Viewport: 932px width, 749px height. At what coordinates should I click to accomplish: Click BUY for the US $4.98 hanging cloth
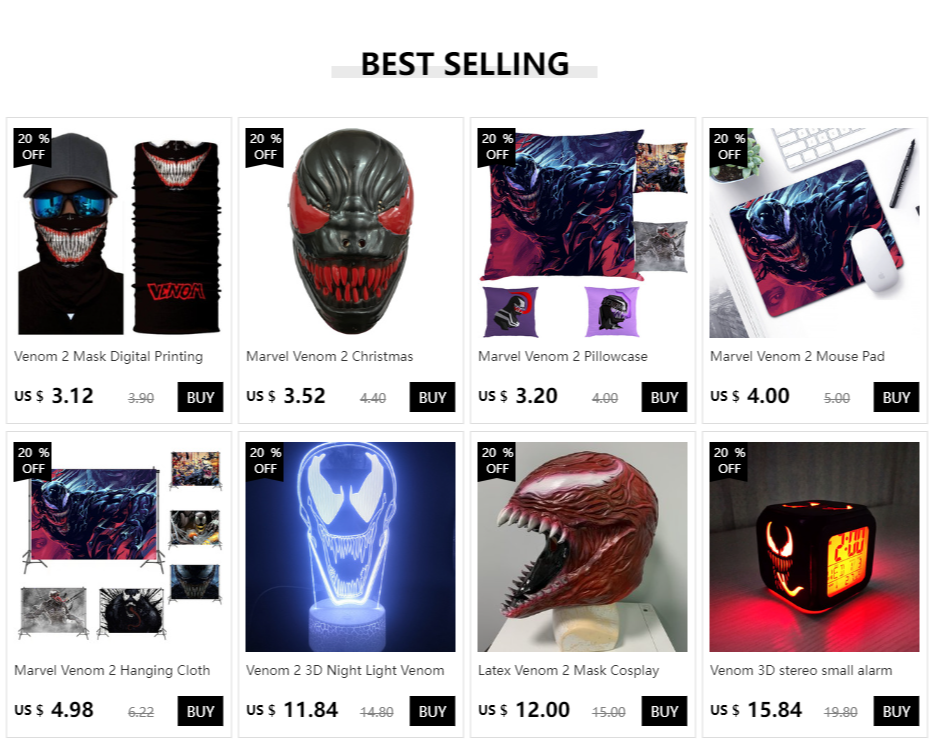point(200,711)
